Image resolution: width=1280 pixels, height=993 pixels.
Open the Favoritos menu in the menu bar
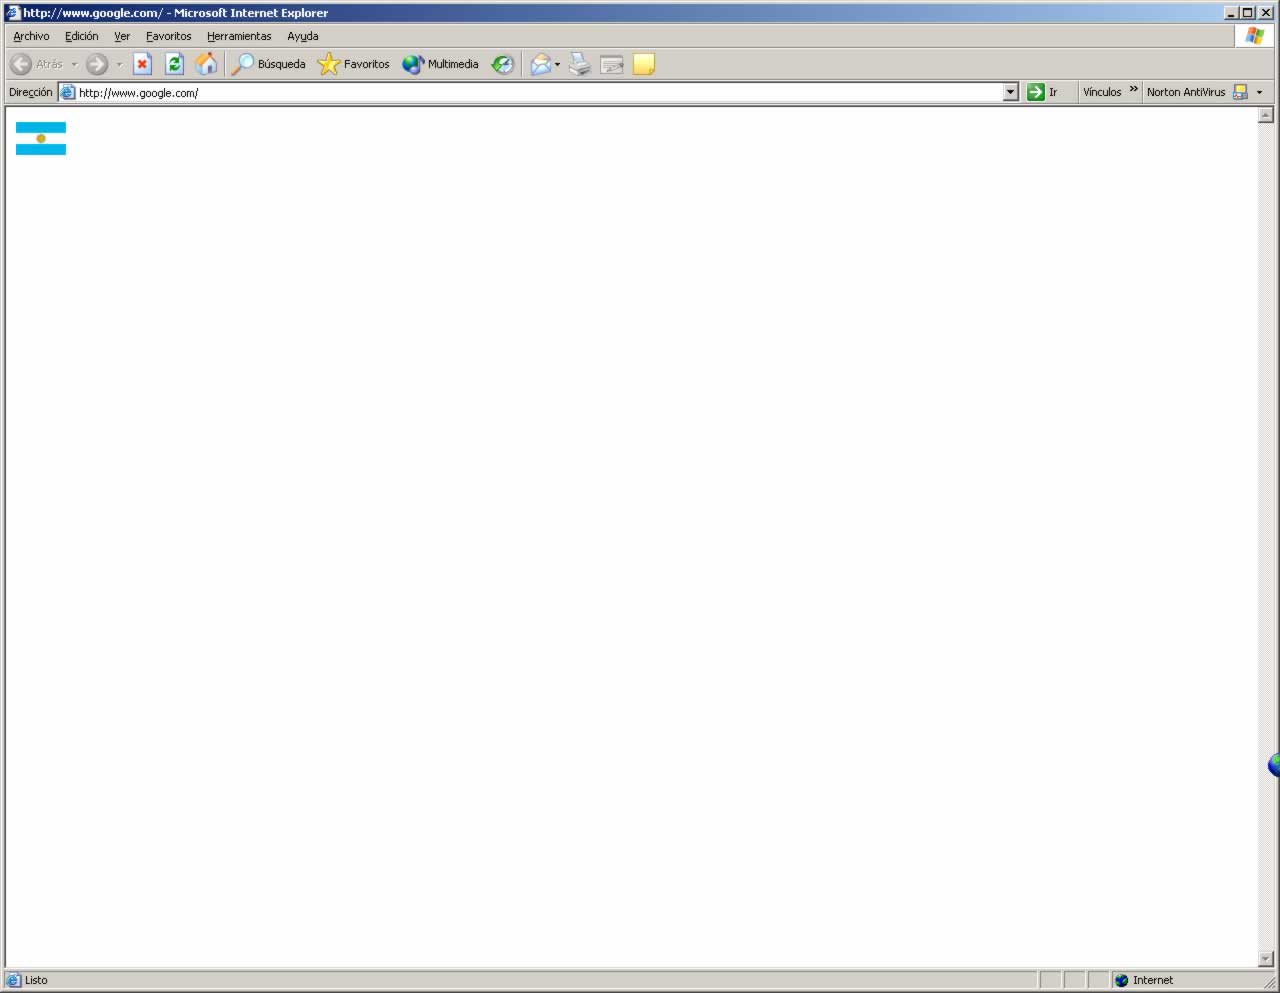click(169, 36)
